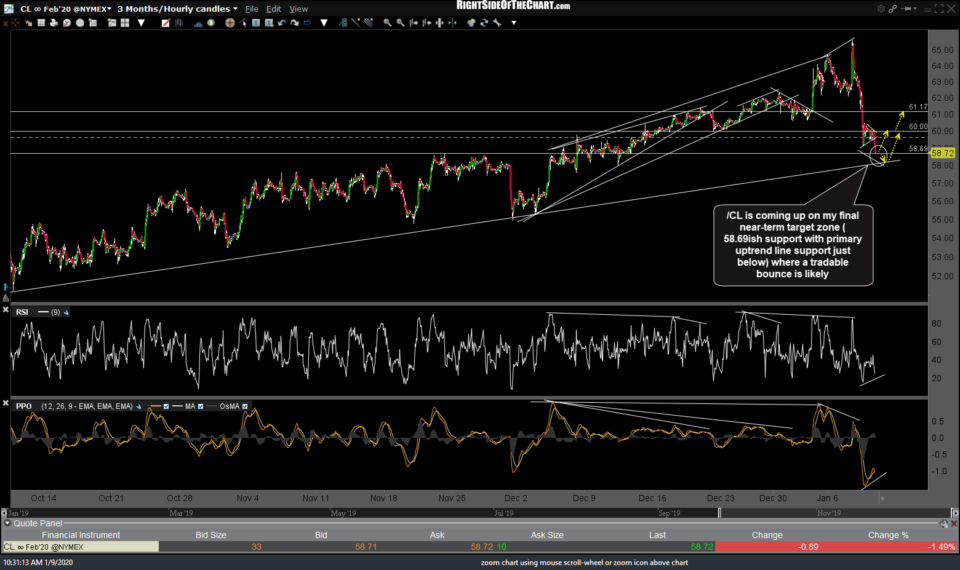Toggle the OsMA histogram checkbox
The image size is (960, 570).
click(x=246, y=406)
